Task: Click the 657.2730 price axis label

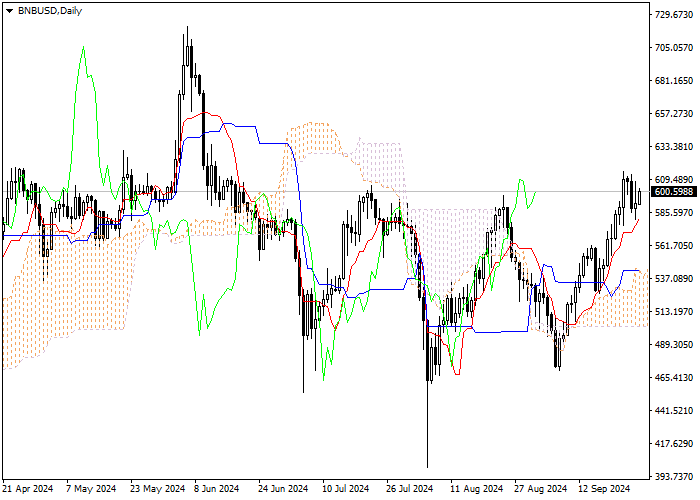Action: point(674,114)
